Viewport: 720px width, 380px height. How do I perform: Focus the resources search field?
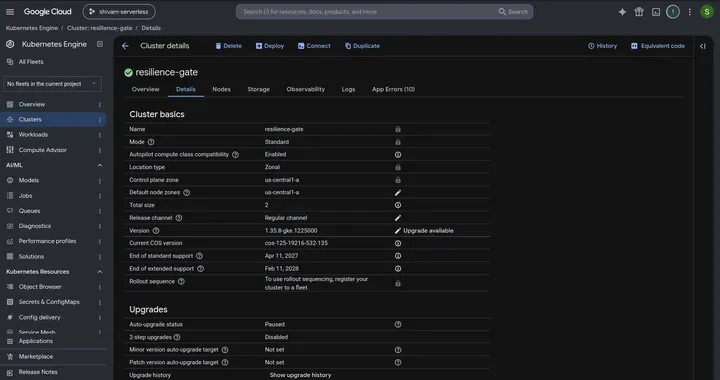[x=367, y=12]
